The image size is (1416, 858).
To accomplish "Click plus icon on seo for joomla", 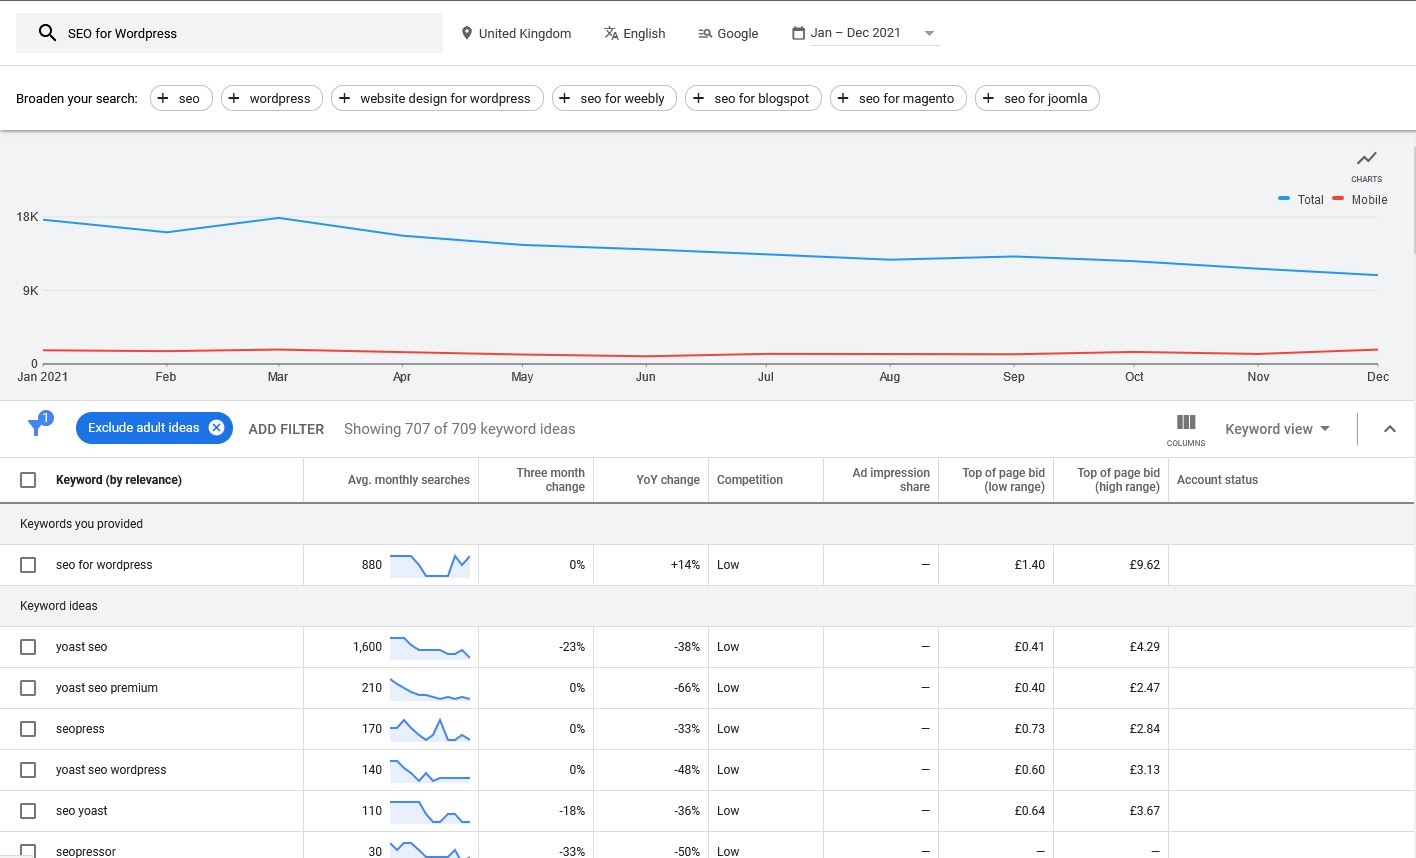I will tap(988, 98).
